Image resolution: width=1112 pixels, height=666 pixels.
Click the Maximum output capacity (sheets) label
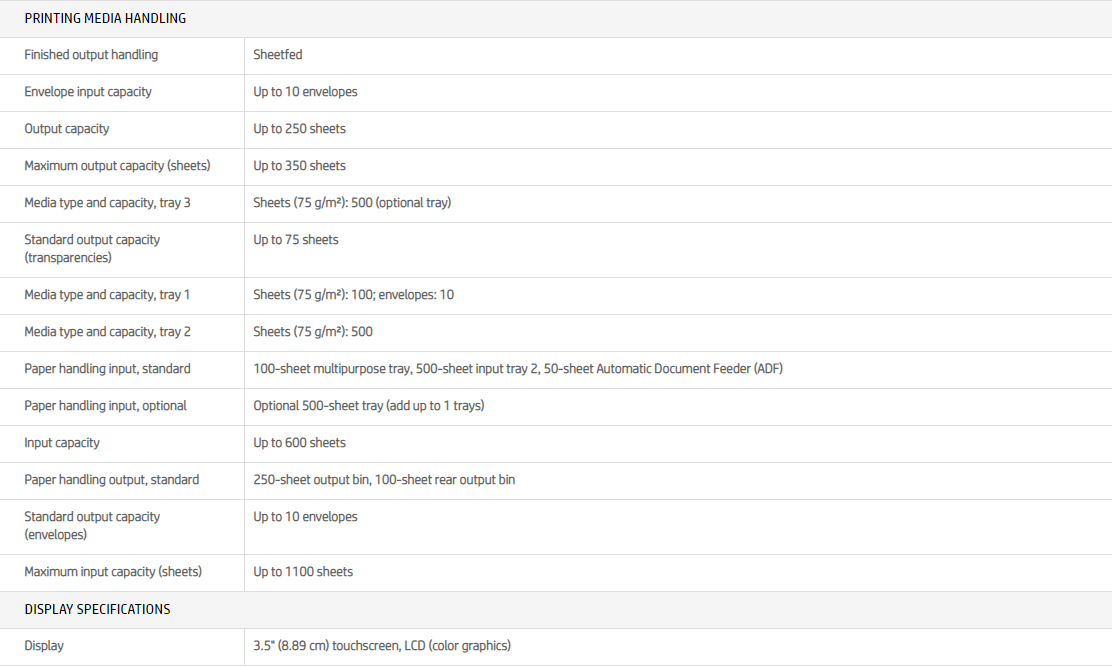(x=117, y=166)
